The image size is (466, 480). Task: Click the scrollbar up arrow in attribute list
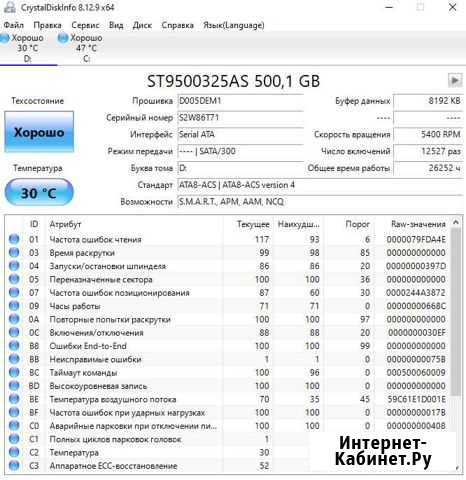coord(456,222)
